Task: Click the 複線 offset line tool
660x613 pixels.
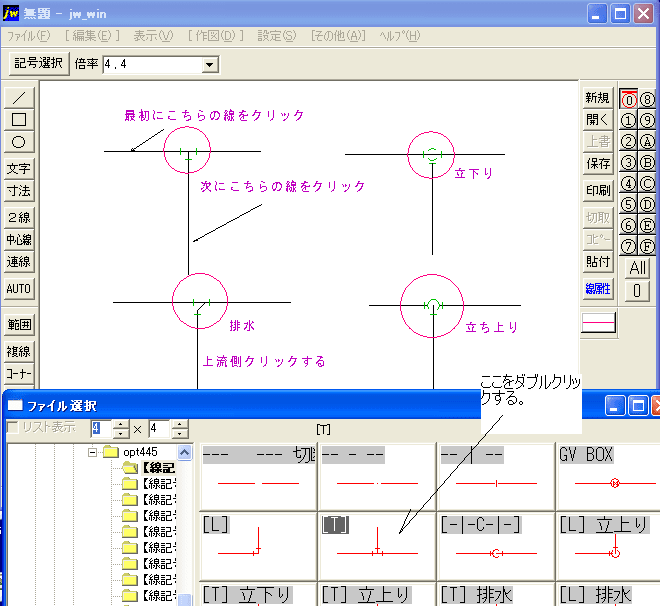Action: [x=19, y=352]
